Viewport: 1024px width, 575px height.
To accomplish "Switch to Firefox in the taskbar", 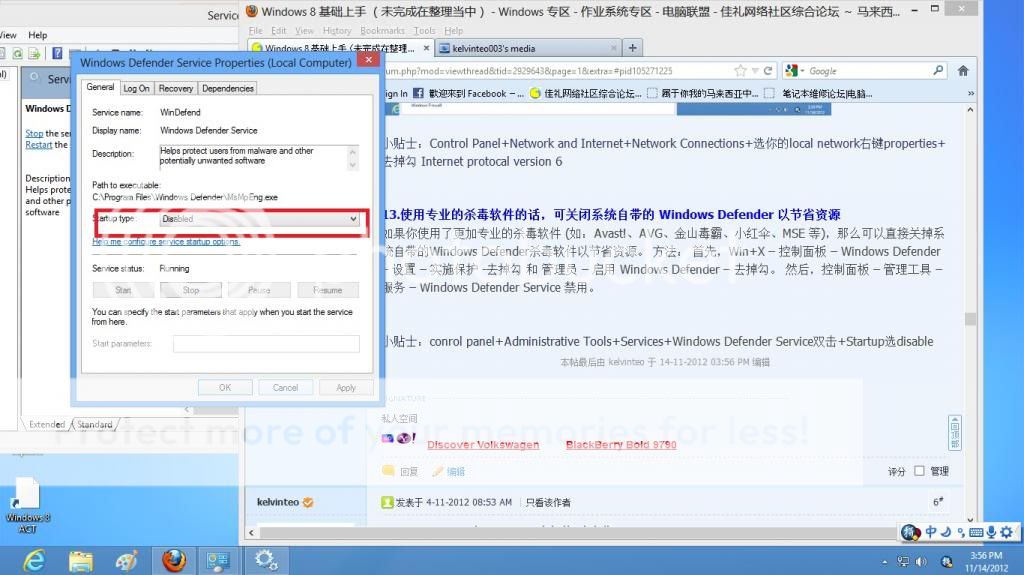I will (x=173, y=559).
